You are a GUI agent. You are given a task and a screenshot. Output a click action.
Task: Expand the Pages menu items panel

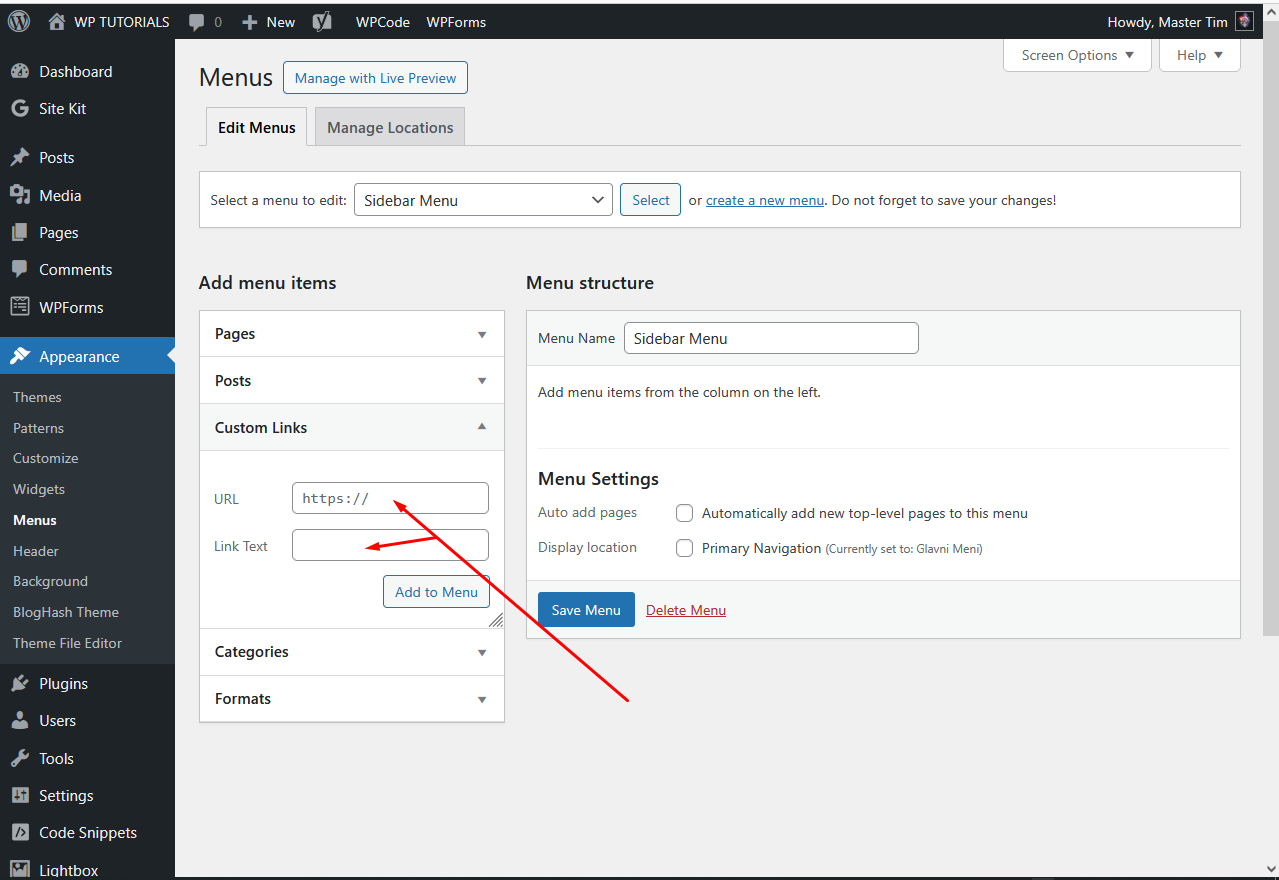[351, 334]
